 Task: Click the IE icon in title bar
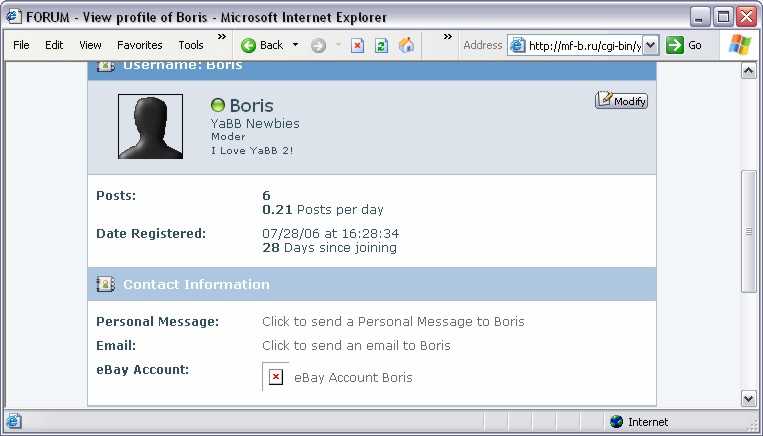[14, 17]
